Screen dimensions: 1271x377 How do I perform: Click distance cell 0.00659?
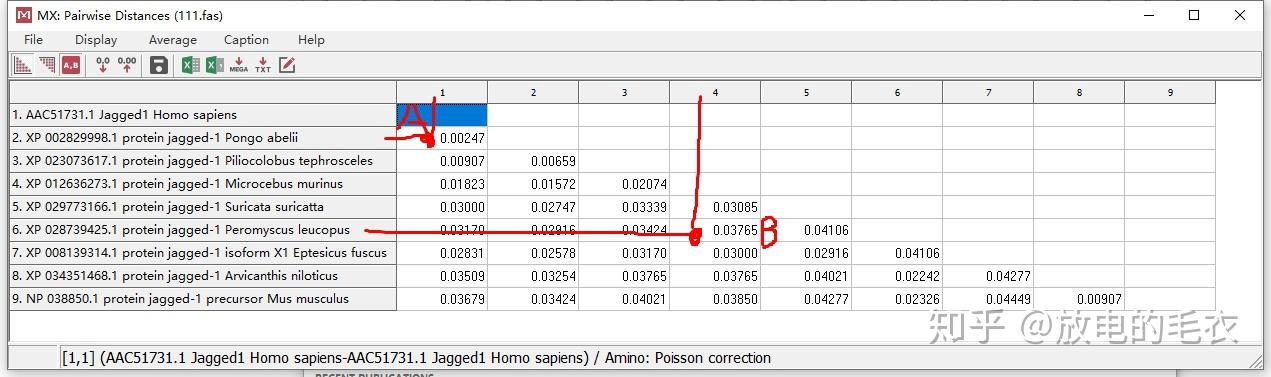[x=533, y=161]
